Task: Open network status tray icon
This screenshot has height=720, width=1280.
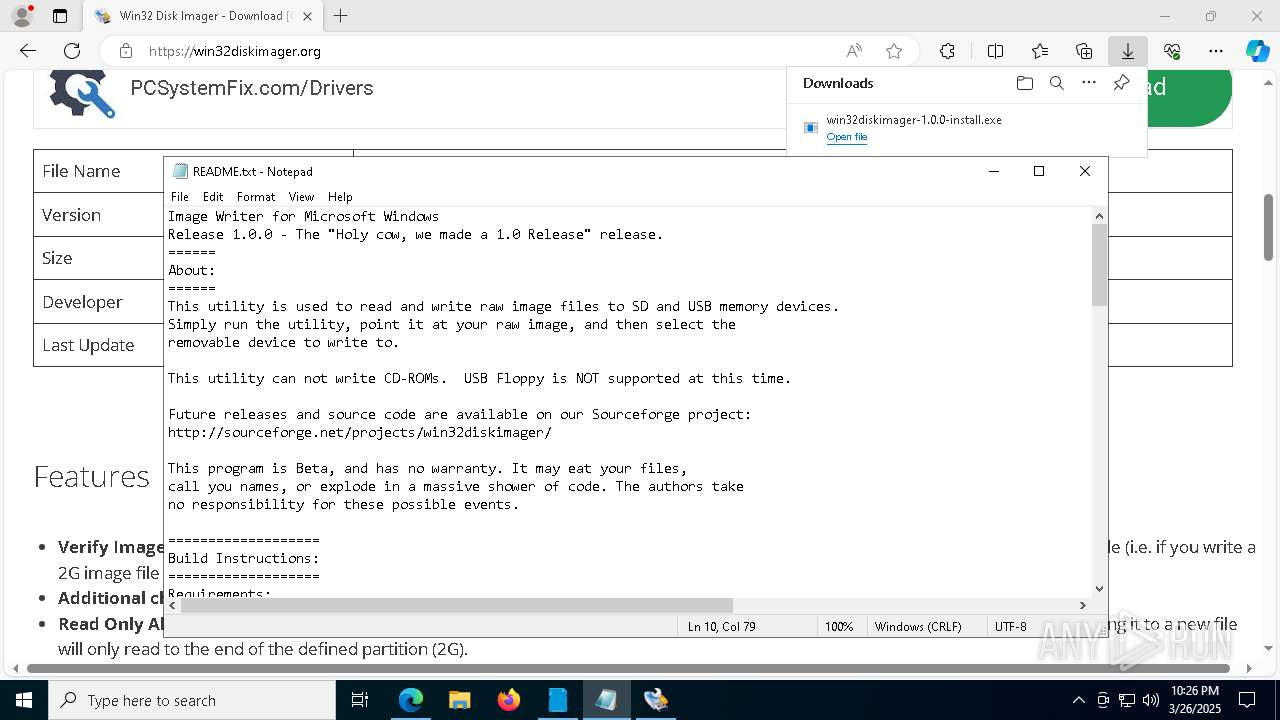Action: (1127, 700)
